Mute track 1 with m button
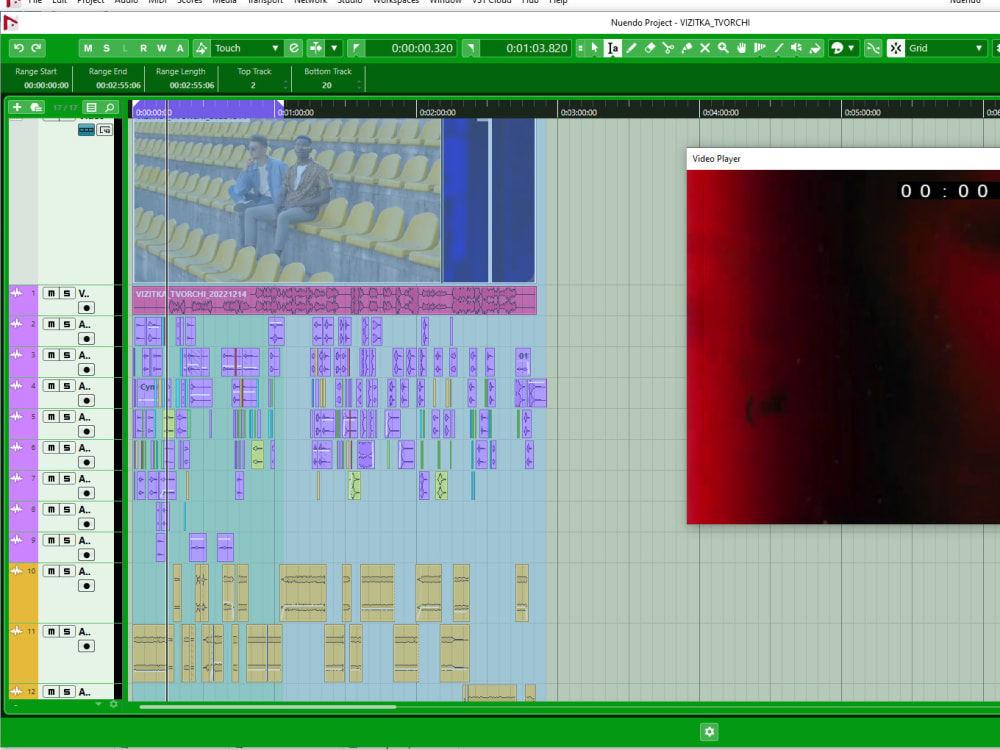1000x750 pixels. click(x=51, y=293)
